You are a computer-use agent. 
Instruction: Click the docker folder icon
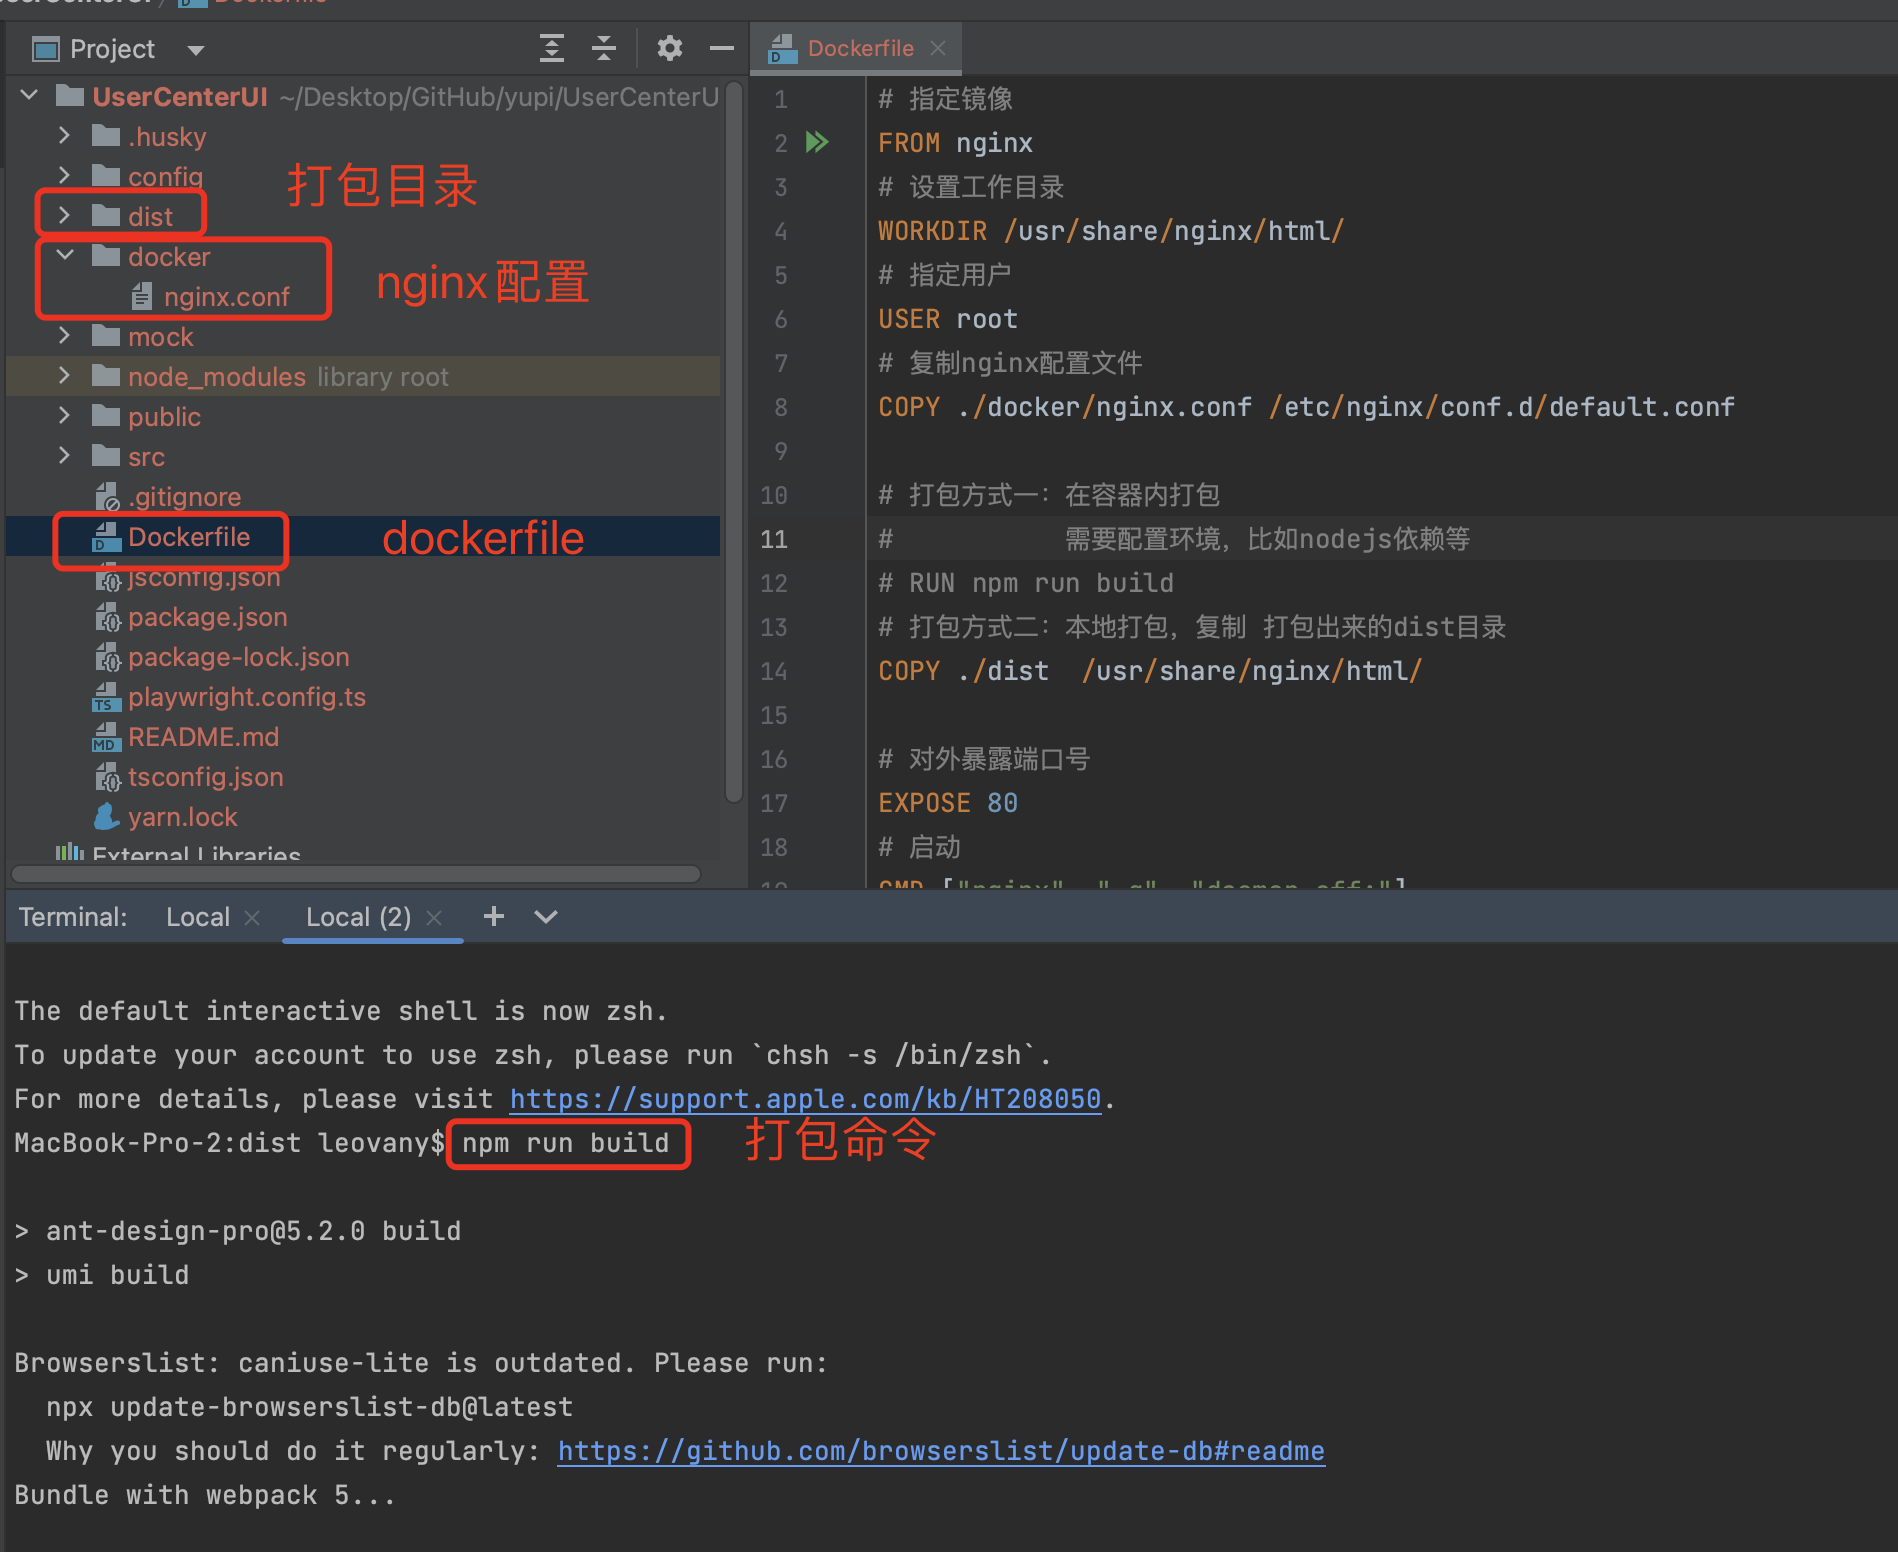105,256
